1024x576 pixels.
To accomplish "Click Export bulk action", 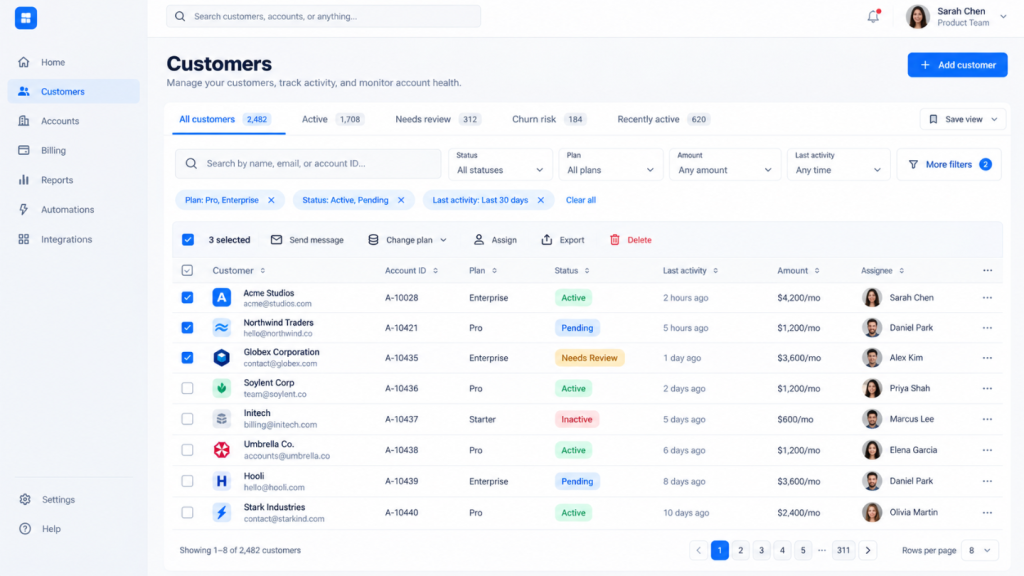I will (562, 240).
